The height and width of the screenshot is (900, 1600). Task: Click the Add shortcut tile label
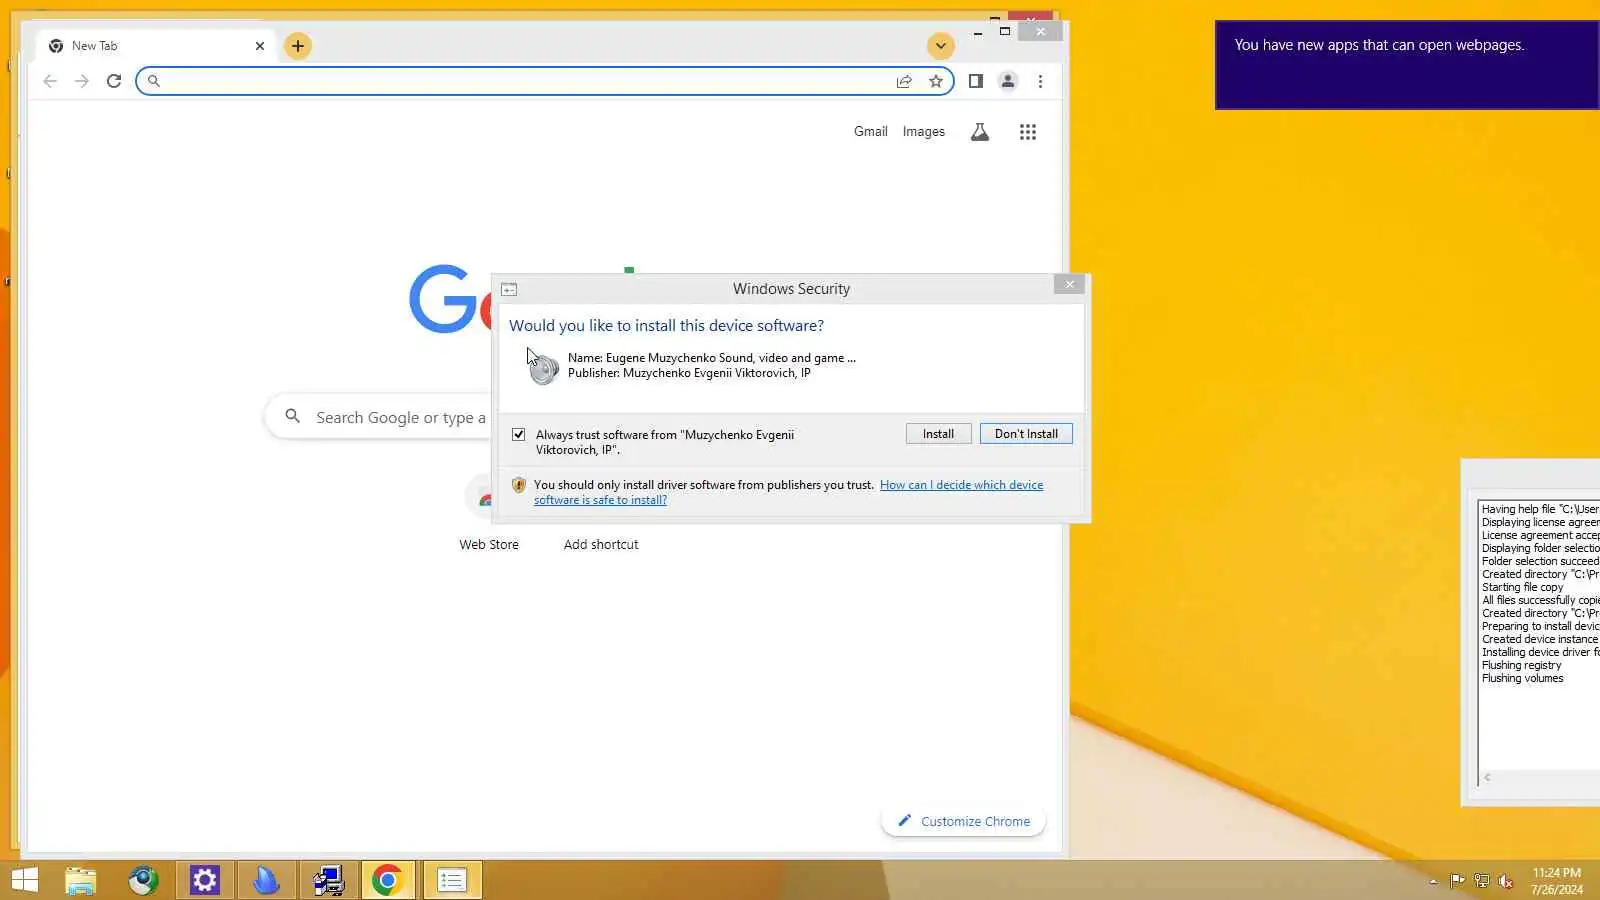point(601,544)
